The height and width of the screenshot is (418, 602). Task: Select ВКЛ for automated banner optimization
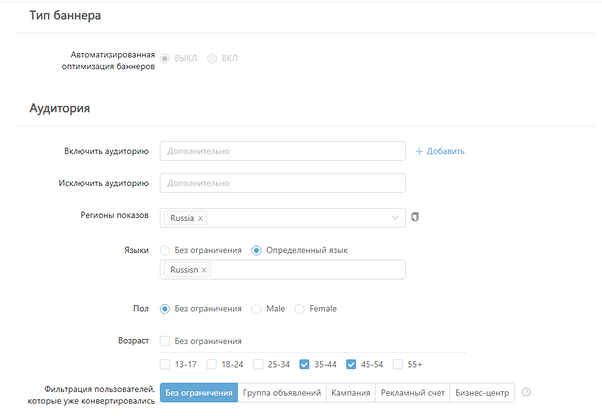pos(212,58)
